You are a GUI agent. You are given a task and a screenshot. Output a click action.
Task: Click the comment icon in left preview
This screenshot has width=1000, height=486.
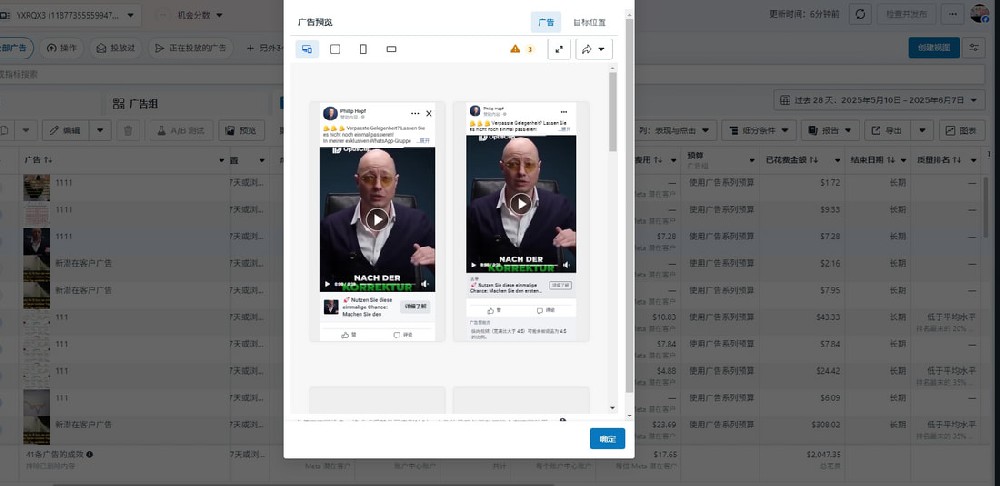tap(397, 334)
